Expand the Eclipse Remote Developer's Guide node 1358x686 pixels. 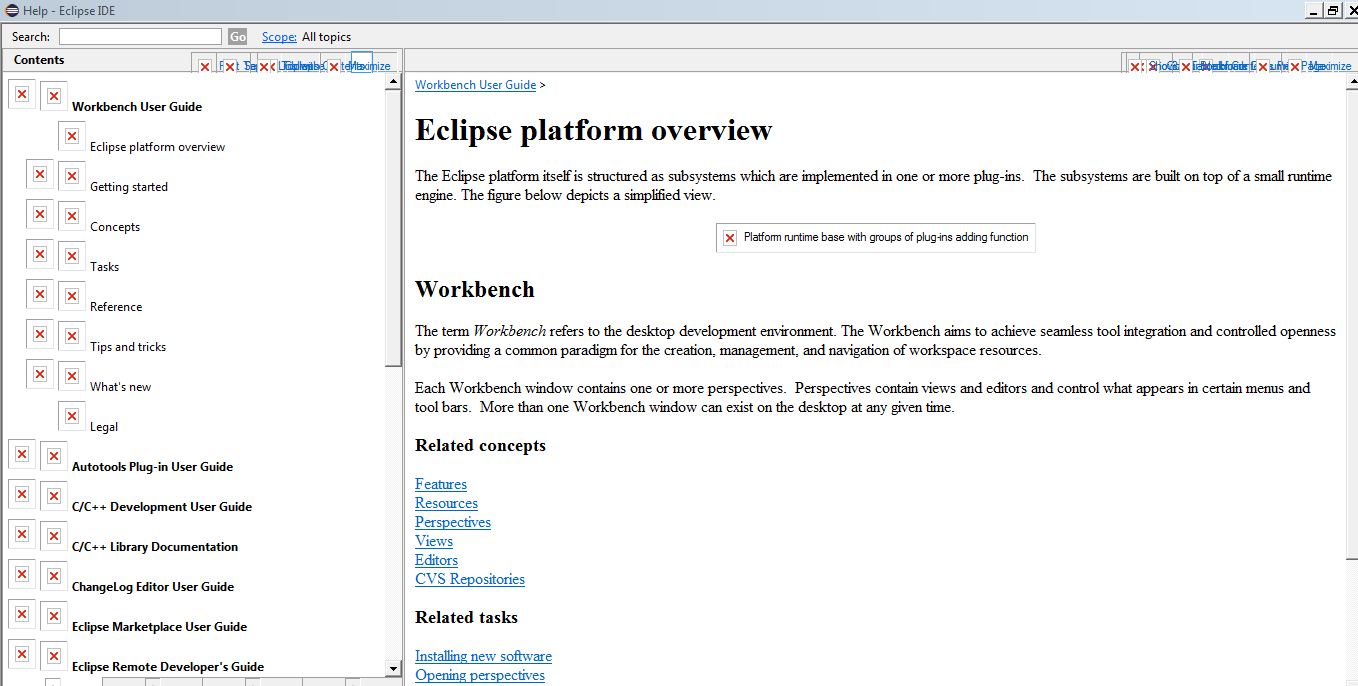(22, 654)
